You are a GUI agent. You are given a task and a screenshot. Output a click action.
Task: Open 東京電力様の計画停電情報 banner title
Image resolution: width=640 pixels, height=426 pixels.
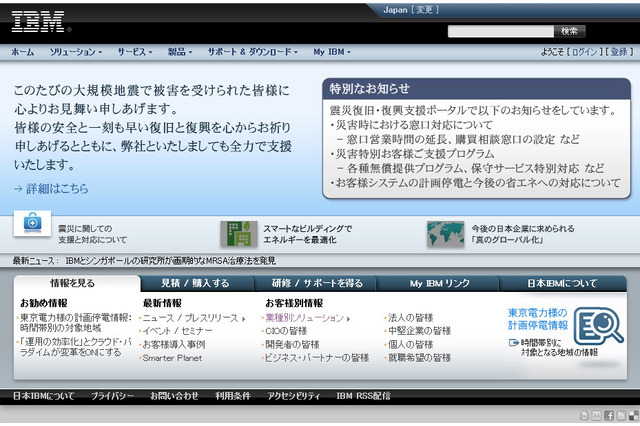pyautogui.click(x=538, y=319)
